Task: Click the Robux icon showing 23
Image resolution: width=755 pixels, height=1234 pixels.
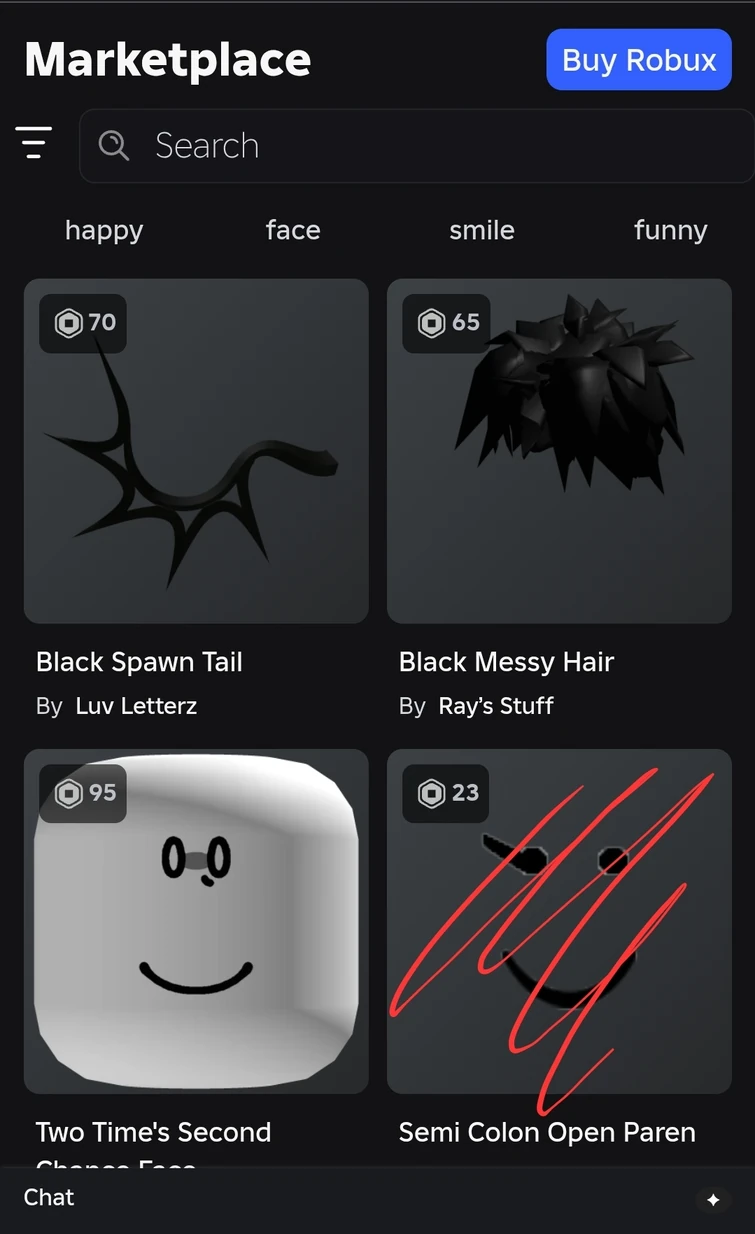Action: pyautogui.click(x=431, y=793)
